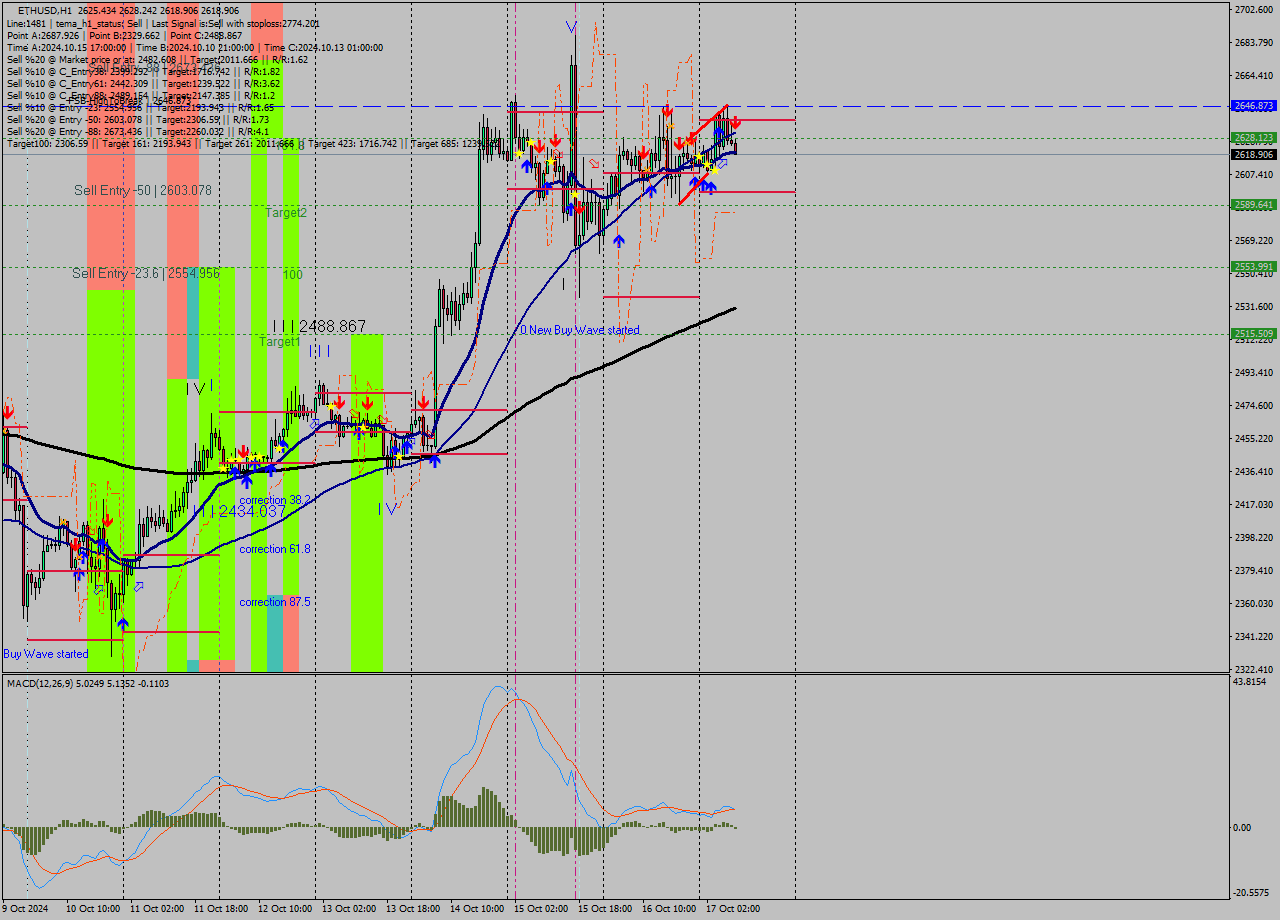Click the '11 Oct 18:00' time axis label
The height and width of the screenshot is (920, 1280).
(x=221, y=909)
